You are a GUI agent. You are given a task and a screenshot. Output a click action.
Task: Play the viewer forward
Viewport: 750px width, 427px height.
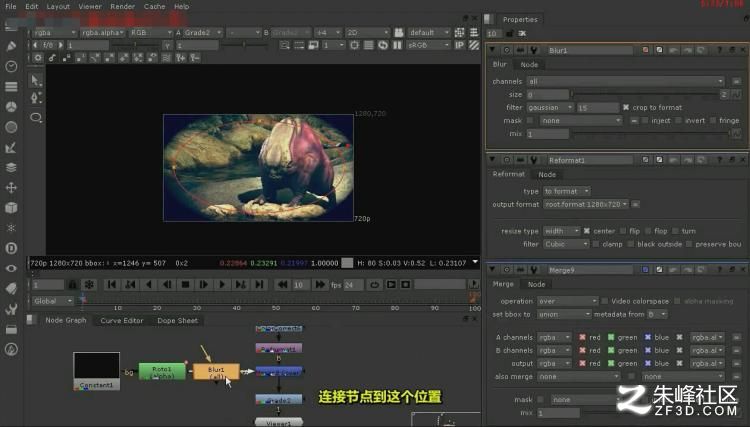(222, 285)
